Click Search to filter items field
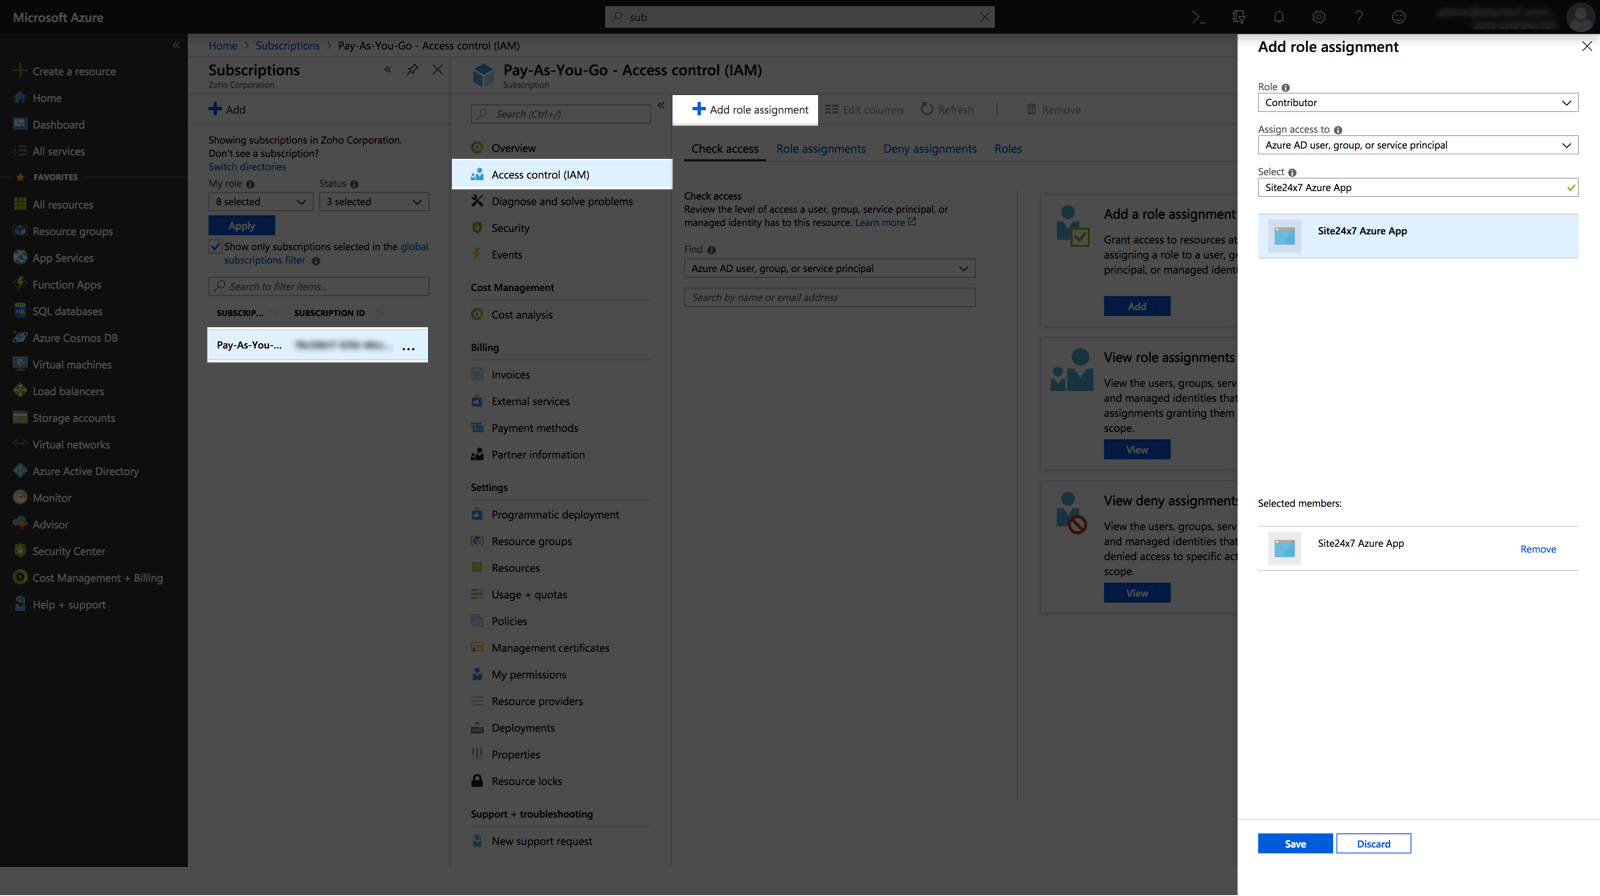Viewport: 1600px width, 896px height. coord(319,287)
